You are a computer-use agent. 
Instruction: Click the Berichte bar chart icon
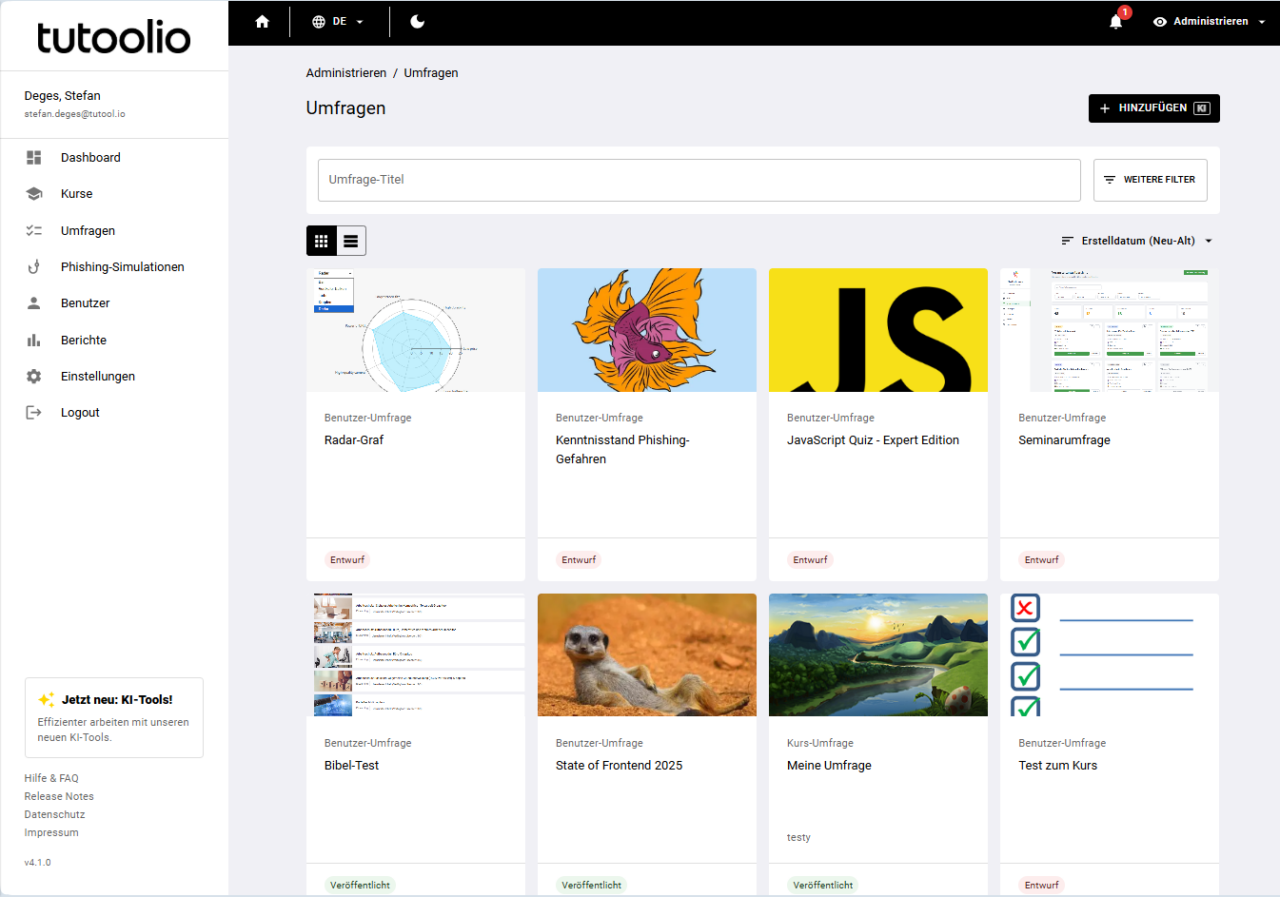(x=34, y=340)
